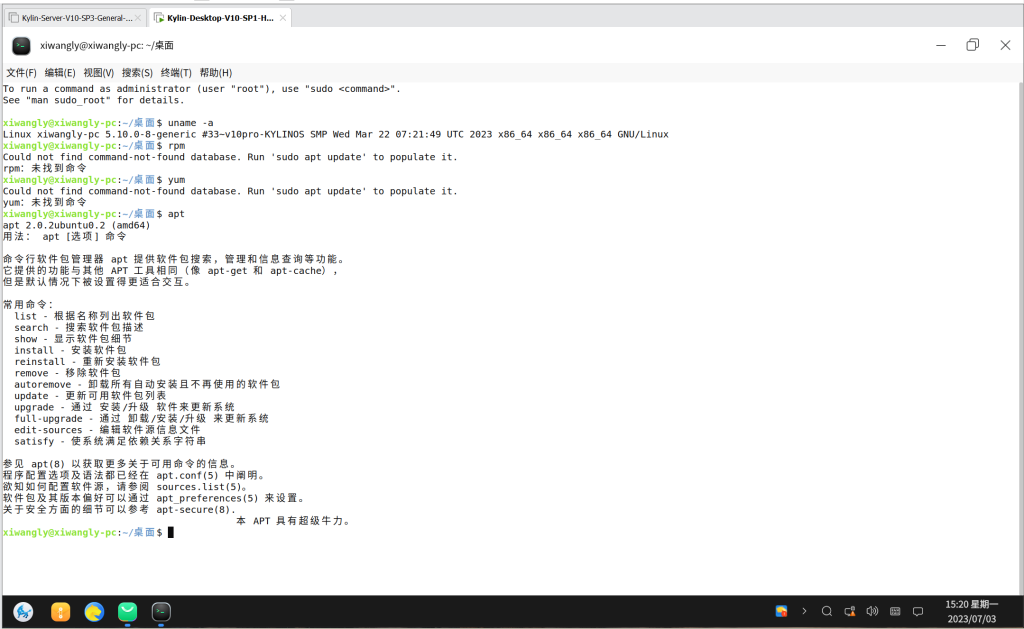The width and height of the screenshot is (1024, 629).
Task: Open the volume speaker tray icon
Action: click(x=871, y=611)
